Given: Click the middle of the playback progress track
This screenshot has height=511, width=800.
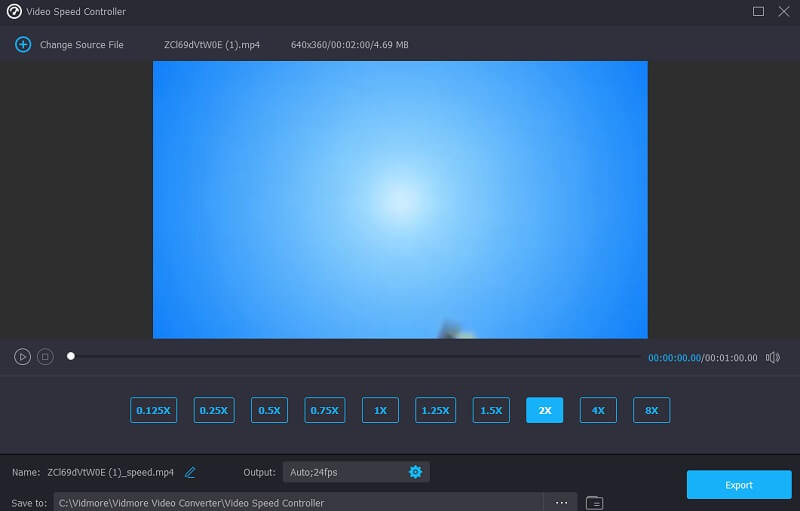Looking at the screenshot, I should [x=356, y=356].
